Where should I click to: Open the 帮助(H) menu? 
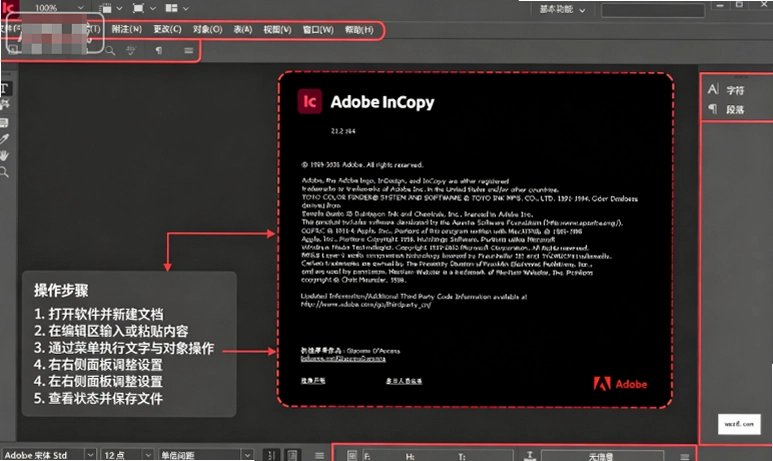click(x=359, y=30)
